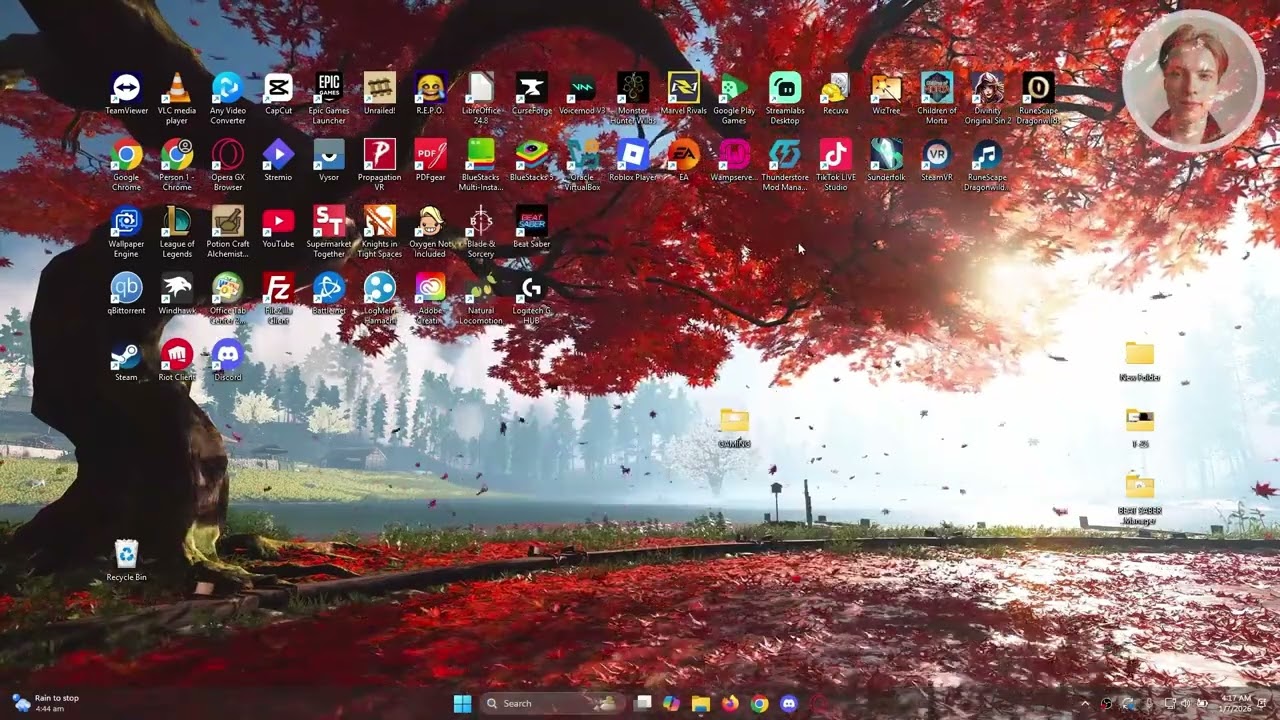Select the Any Video Converter icon
The height and width of the screenshot is (720, 1280).
(x=228, y=89)
